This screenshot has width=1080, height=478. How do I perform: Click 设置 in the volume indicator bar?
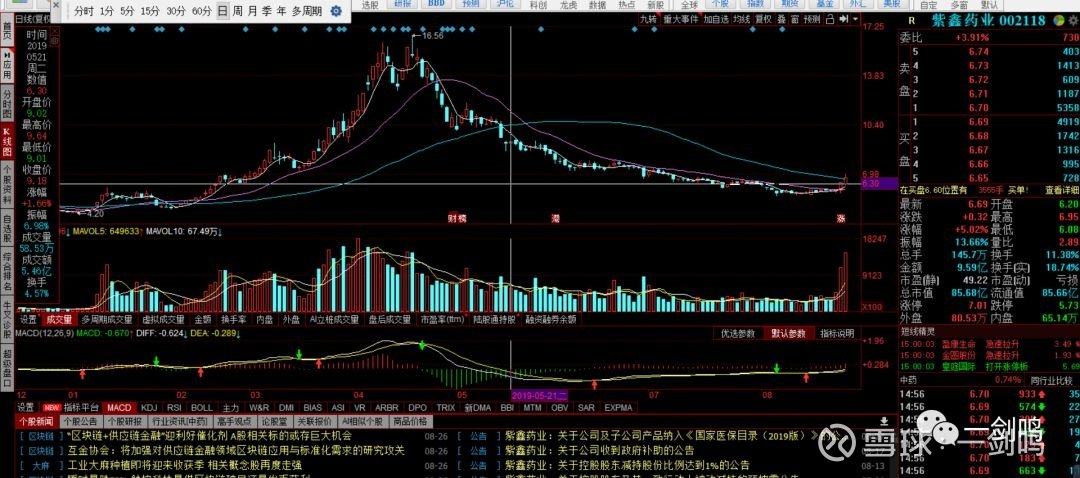coord(28,320)
